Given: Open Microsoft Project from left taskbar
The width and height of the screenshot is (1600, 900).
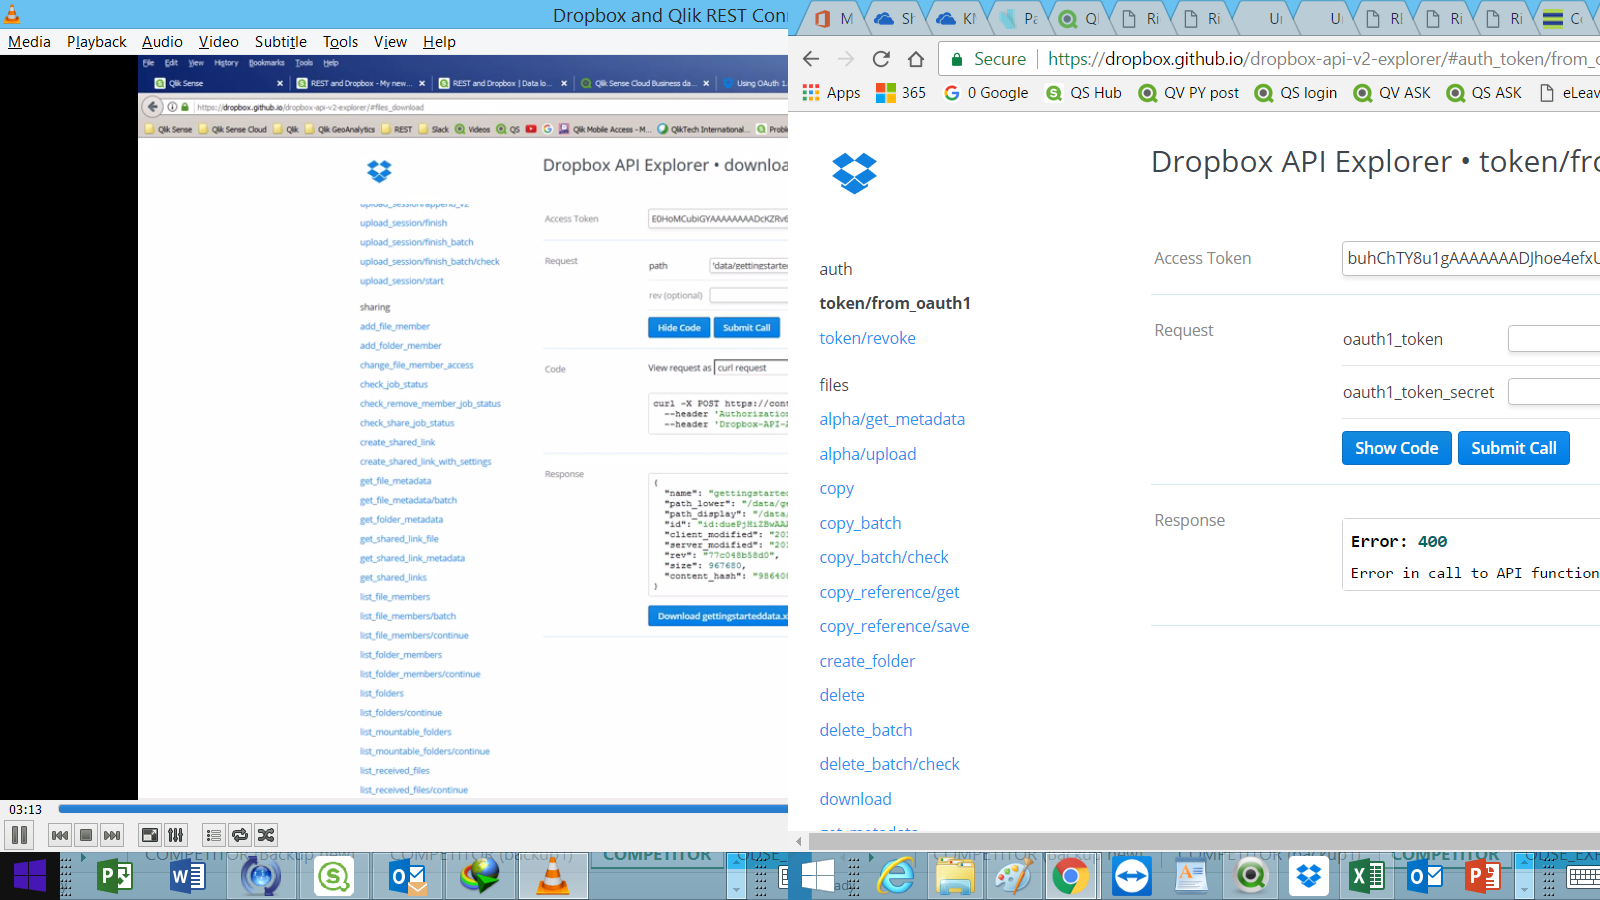Looking at the screenshot, I should tap(115, 877).
